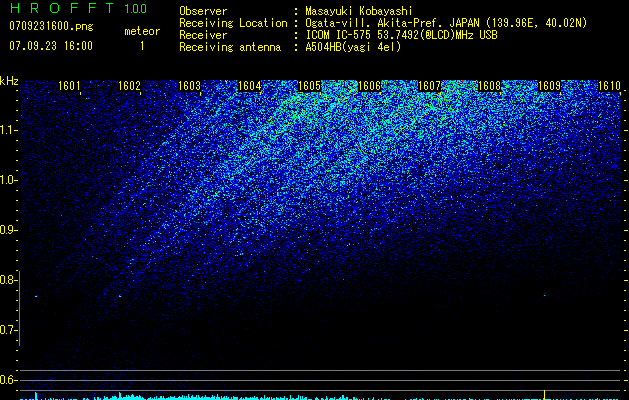Select the receiver ICOM IC-575 line
This screenshot has height=400, width=629.
click(401, 35)
